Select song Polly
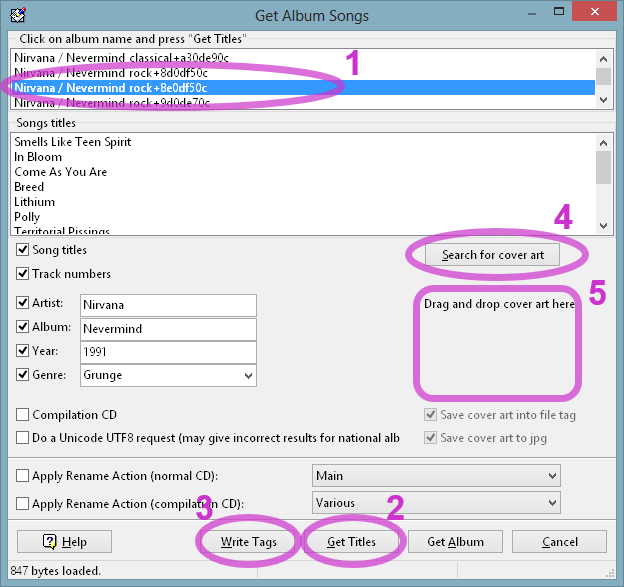 pos(303,217)
